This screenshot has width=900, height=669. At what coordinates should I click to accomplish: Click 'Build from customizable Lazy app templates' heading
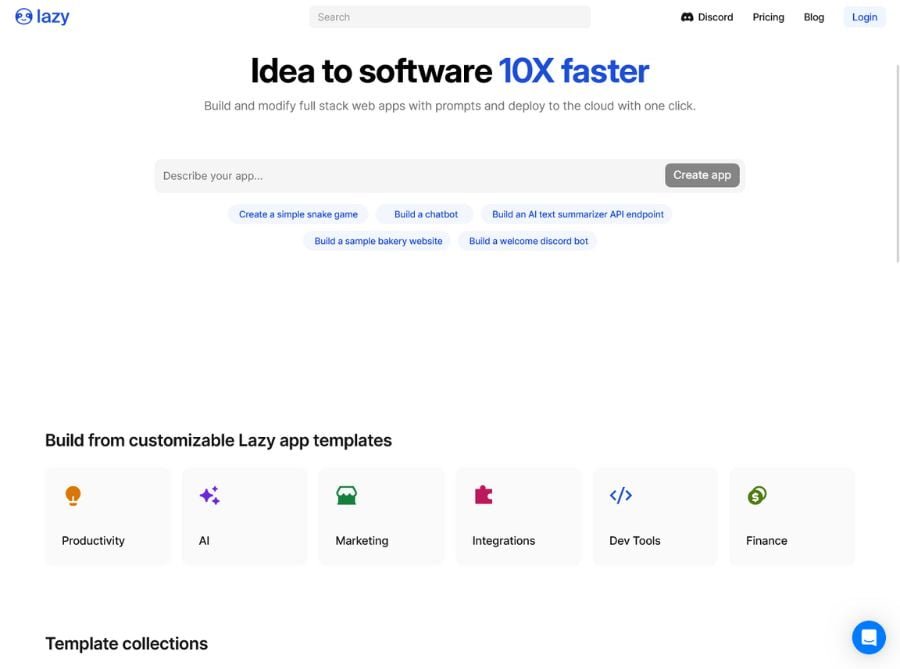click(x=218, y=440)
